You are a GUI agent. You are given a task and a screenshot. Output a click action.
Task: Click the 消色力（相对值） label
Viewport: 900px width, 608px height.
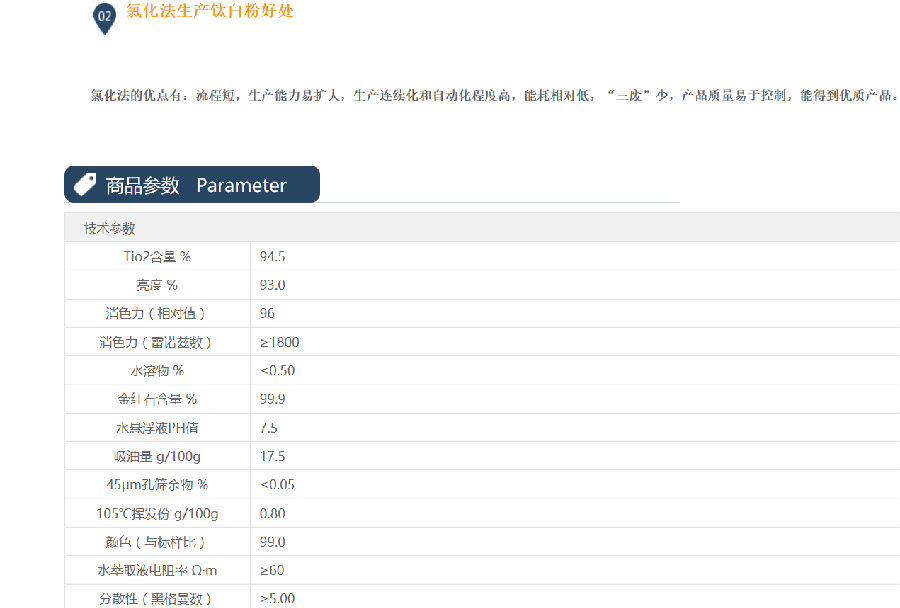click(x=157, y=314)
